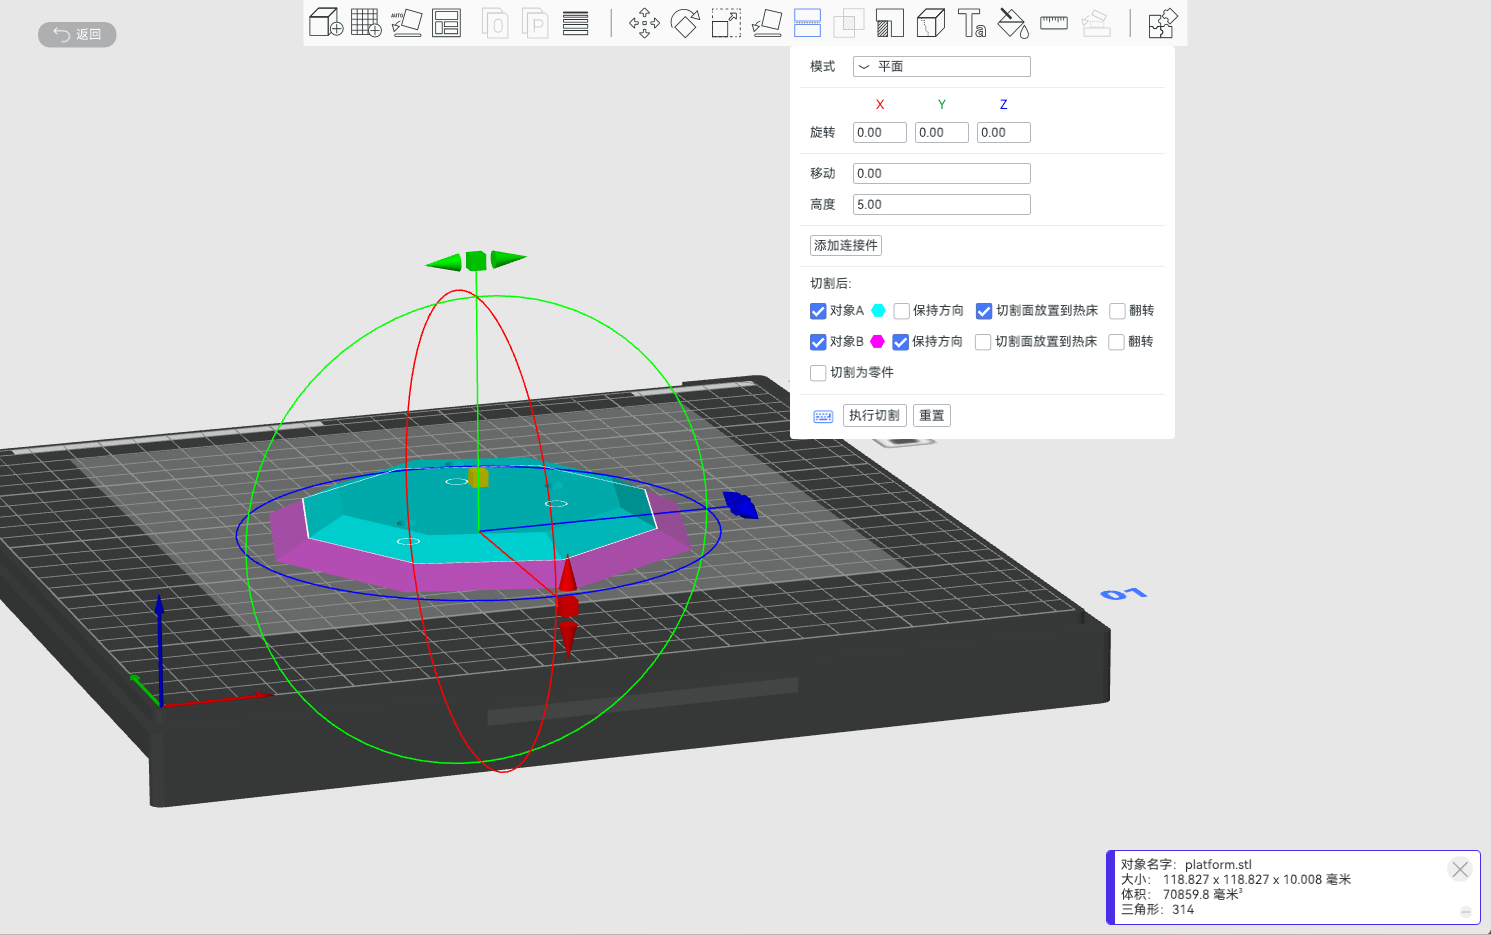Click the 返回 back button
Viewport: 1491px width, 935px height.
pos(77,35)
